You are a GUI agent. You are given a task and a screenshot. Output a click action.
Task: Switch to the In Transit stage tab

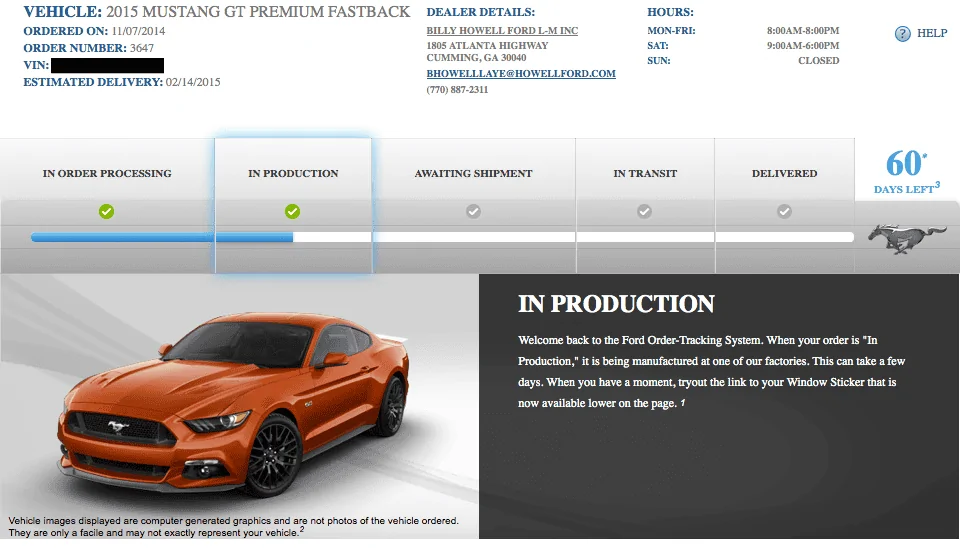click(645, 205)
